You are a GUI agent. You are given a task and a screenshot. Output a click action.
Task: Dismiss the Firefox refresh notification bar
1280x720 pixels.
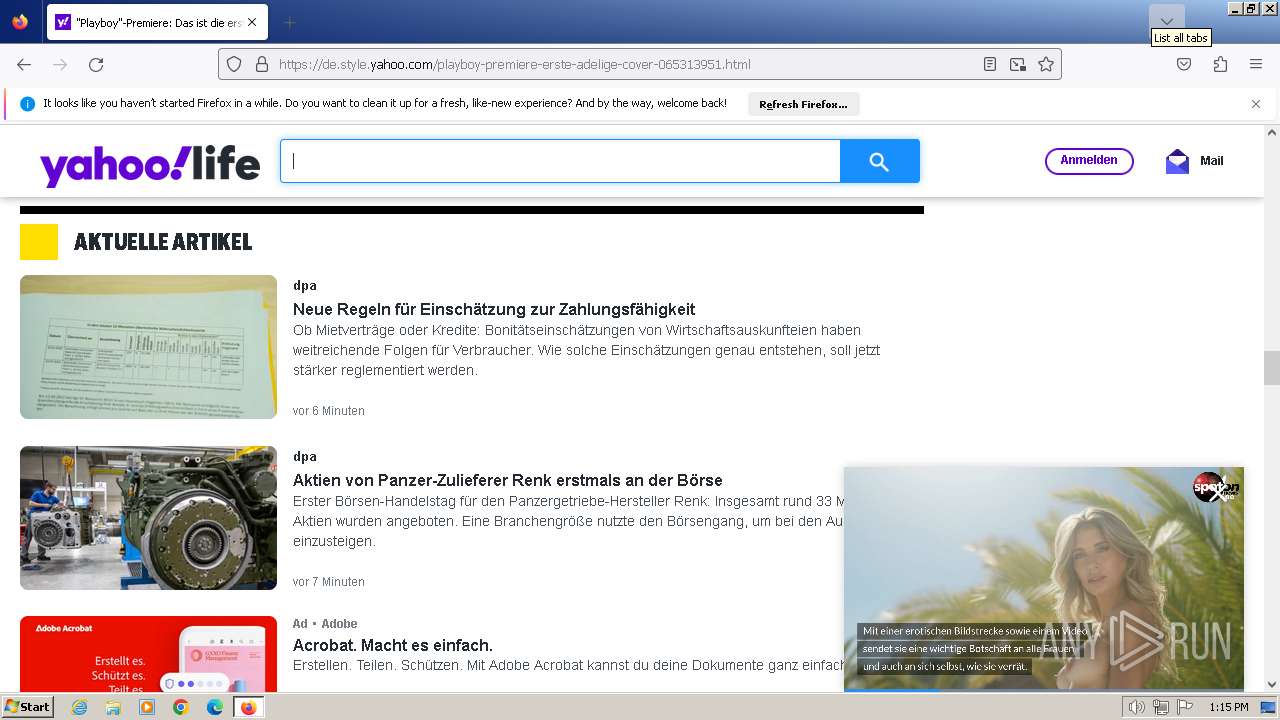(x=1256, y=104)
